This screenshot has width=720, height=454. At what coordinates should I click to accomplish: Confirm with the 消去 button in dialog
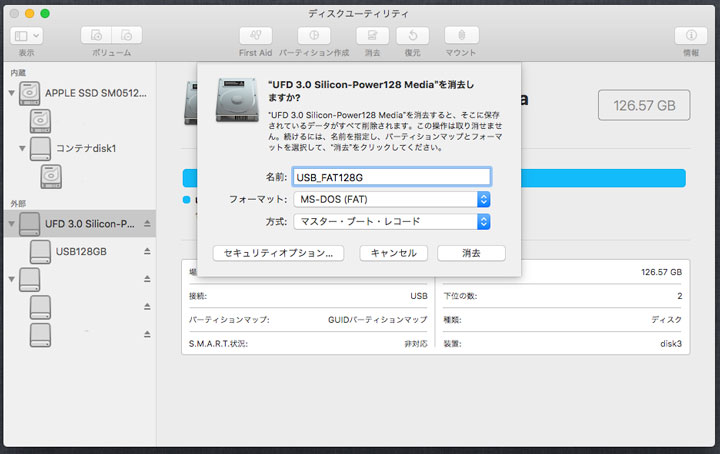(471, 253)
